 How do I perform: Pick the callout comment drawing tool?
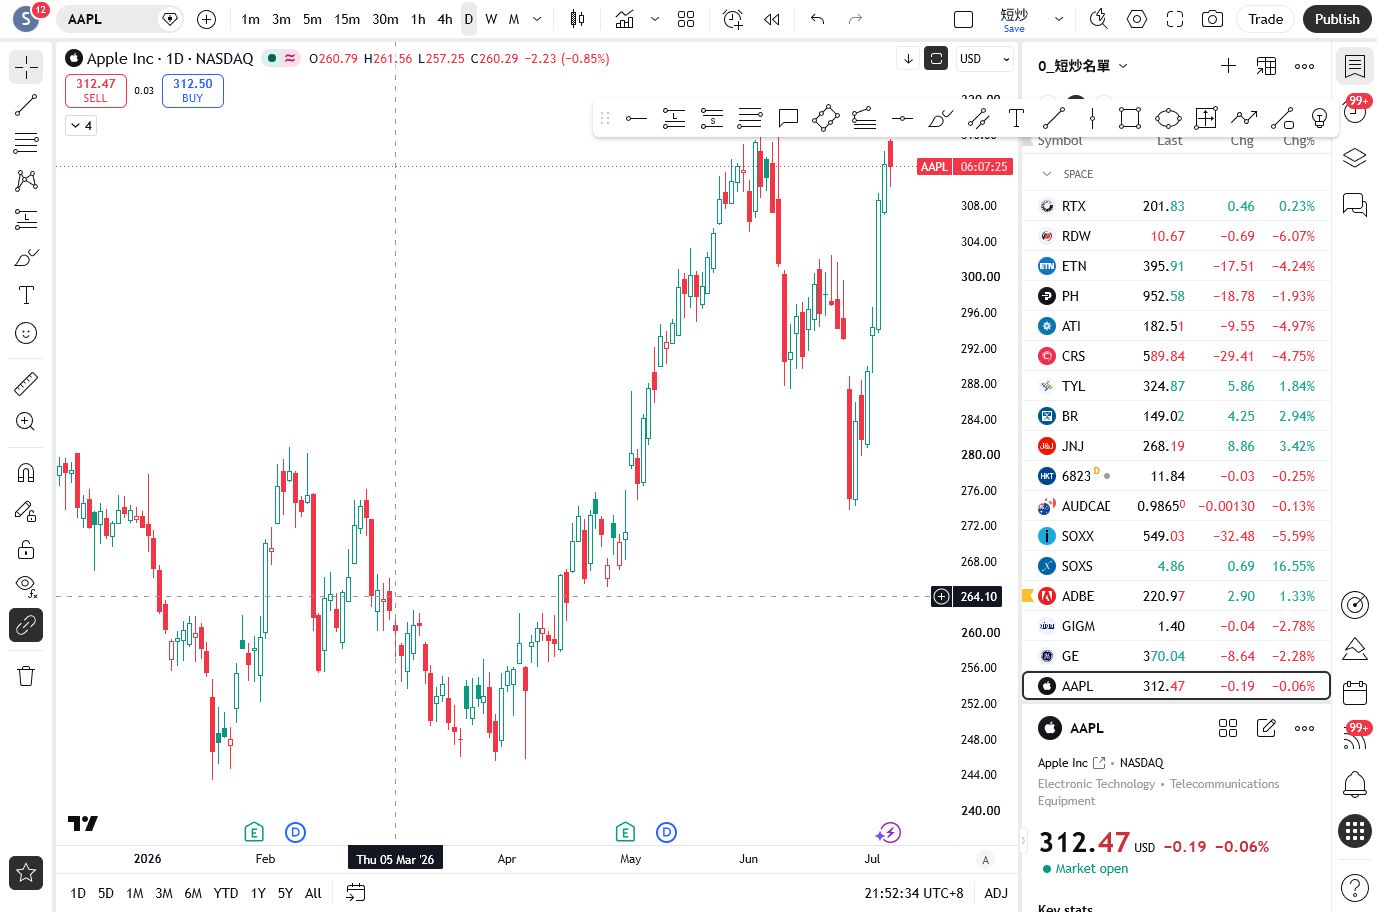788,118
